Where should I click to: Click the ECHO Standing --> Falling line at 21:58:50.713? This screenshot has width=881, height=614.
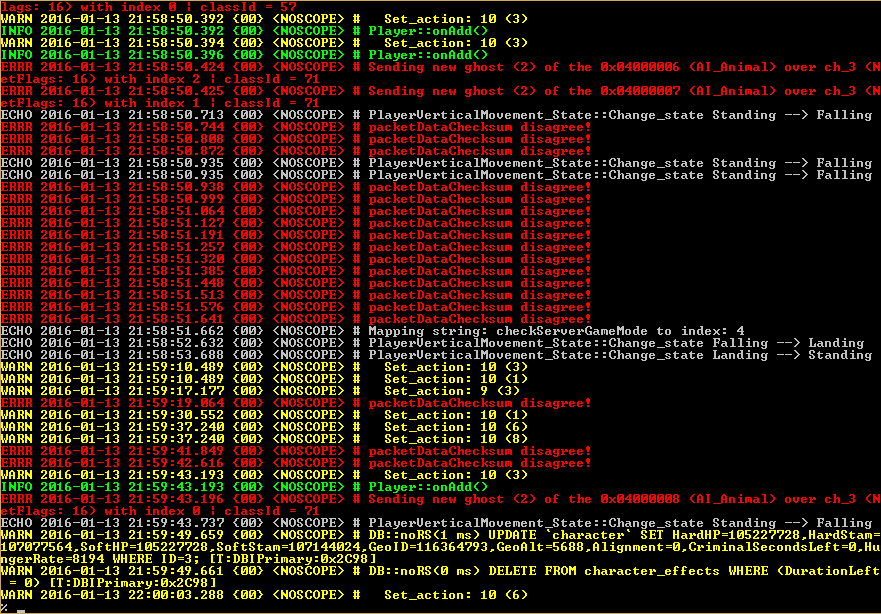tap(437, 115)
